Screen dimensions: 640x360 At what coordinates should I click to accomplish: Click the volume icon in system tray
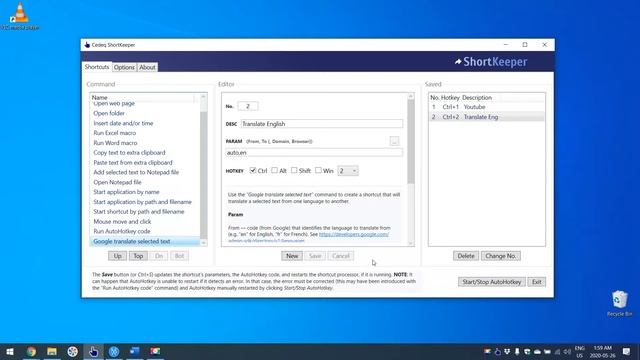[x=567, y=351]
